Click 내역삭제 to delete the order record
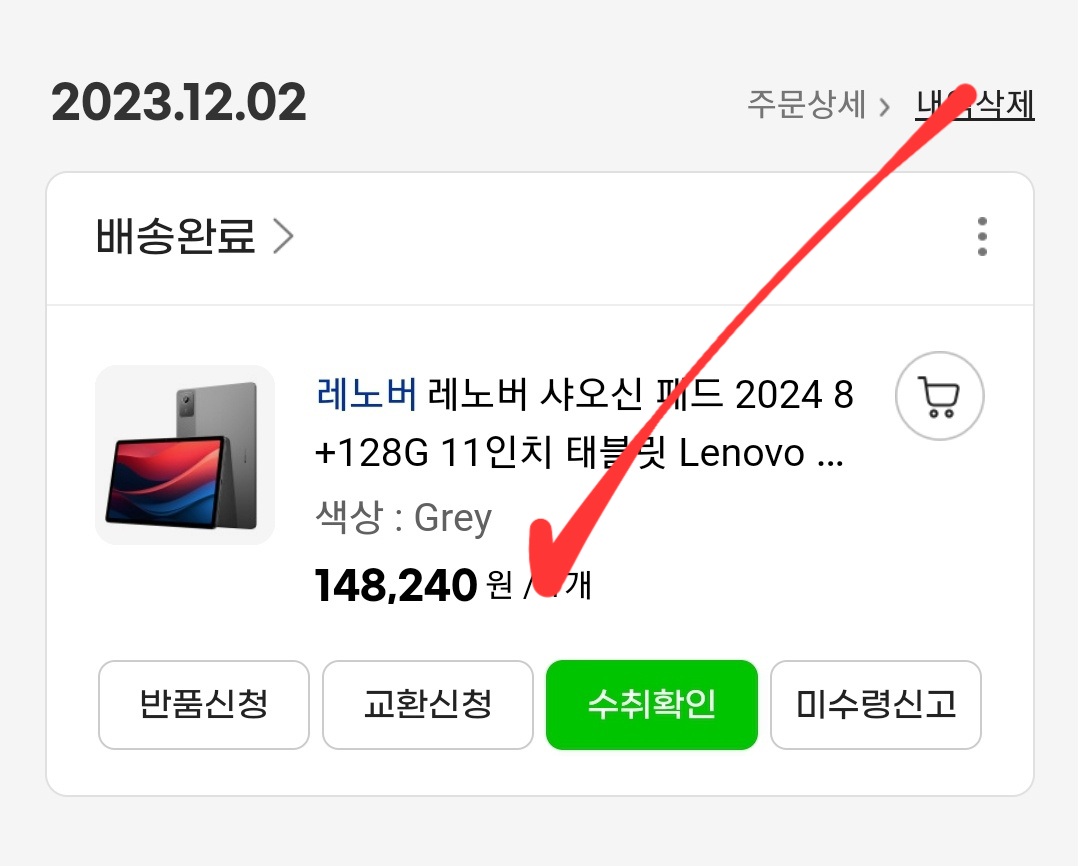This screenshot has height=866, width=1078. tap(974, 104)
